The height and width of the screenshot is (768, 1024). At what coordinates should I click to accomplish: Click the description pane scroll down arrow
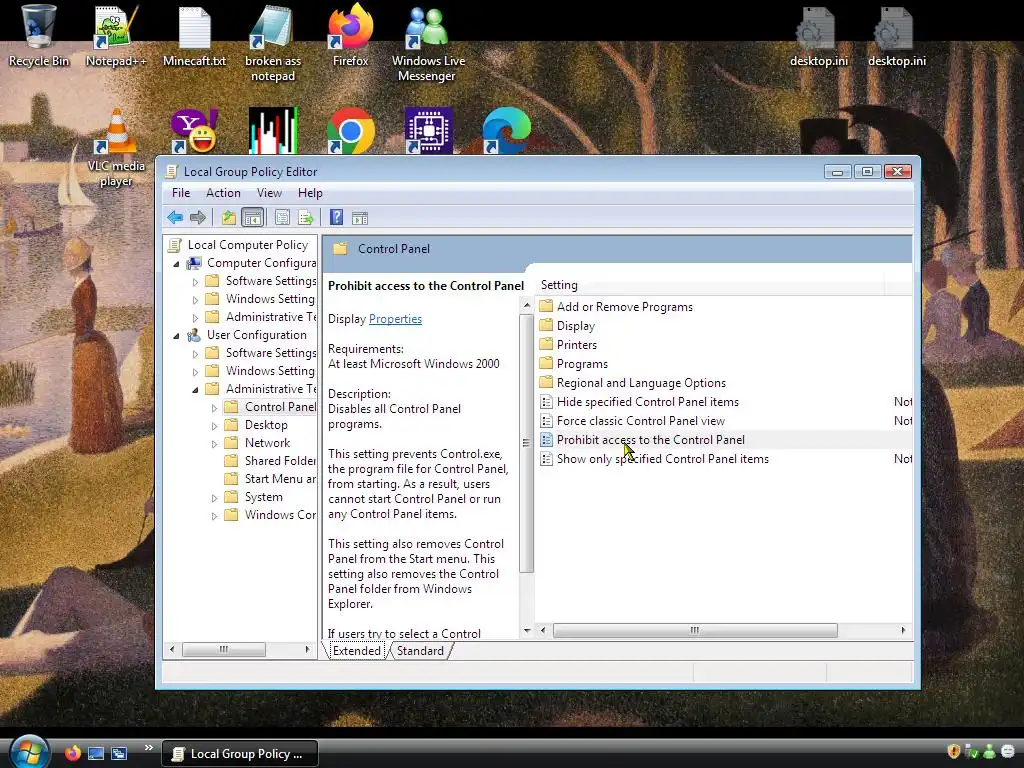(527, 630)
